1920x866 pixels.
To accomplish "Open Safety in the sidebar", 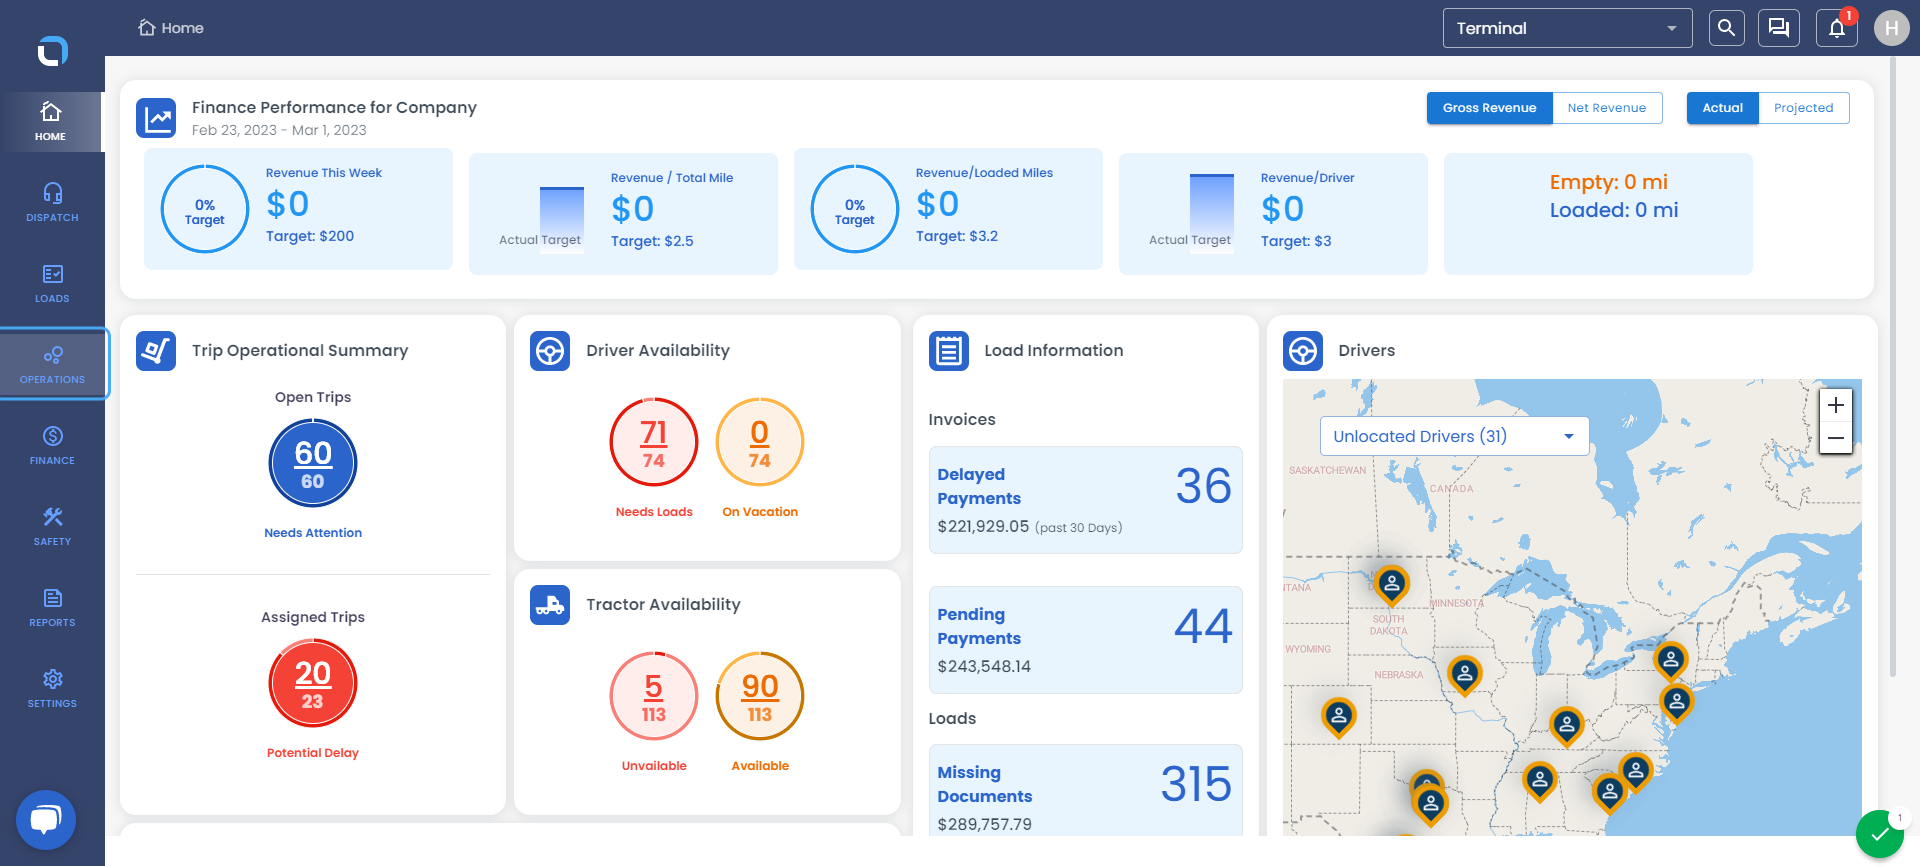I will (x=52, y=526).
